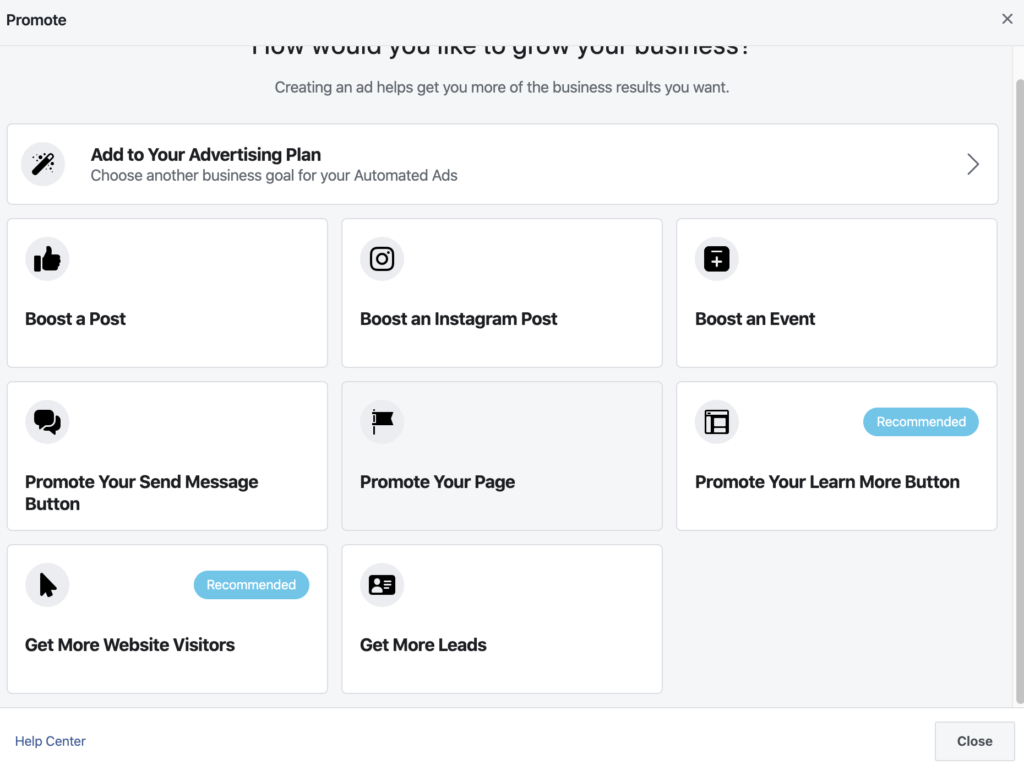1024x770 pixels.
Task: Click the Recommended badge on Website Visitors card
Action: (251, 585)
